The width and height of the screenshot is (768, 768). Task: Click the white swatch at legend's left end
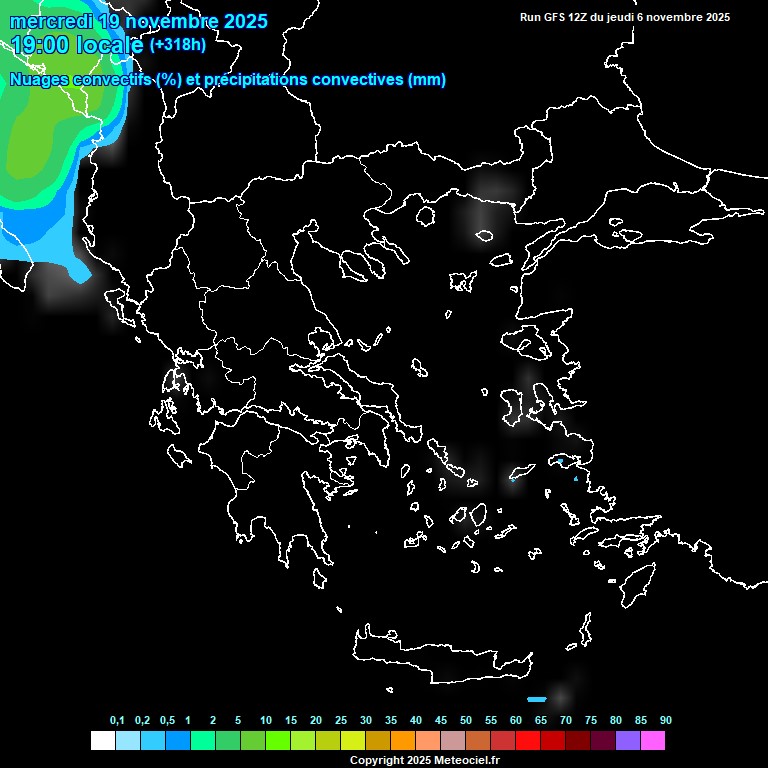click(102, 741)
